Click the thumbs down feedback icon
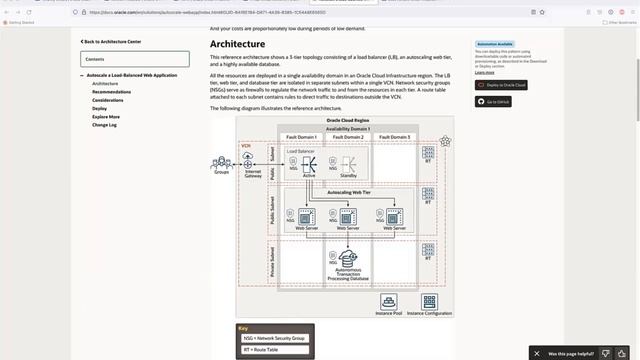 coord(606,353)
